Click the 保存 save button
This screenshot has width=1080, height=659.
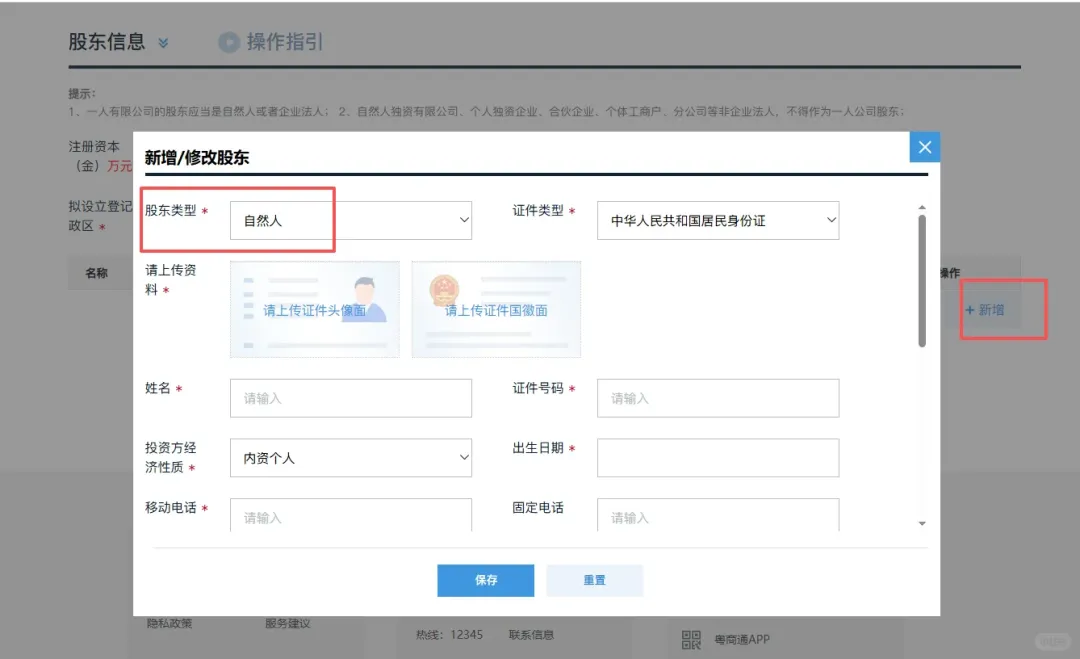click(x=485, y=580)
